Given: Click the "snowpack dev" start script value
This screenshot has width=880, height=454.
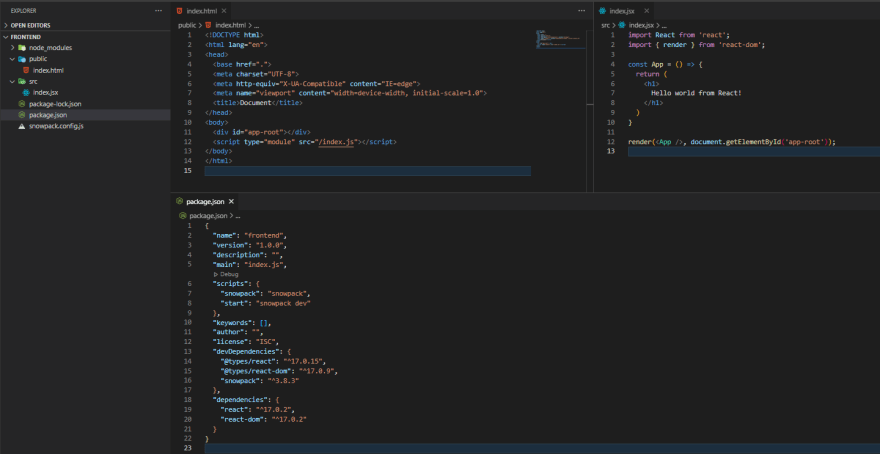Looking at the screenshot, I should 283,304.
